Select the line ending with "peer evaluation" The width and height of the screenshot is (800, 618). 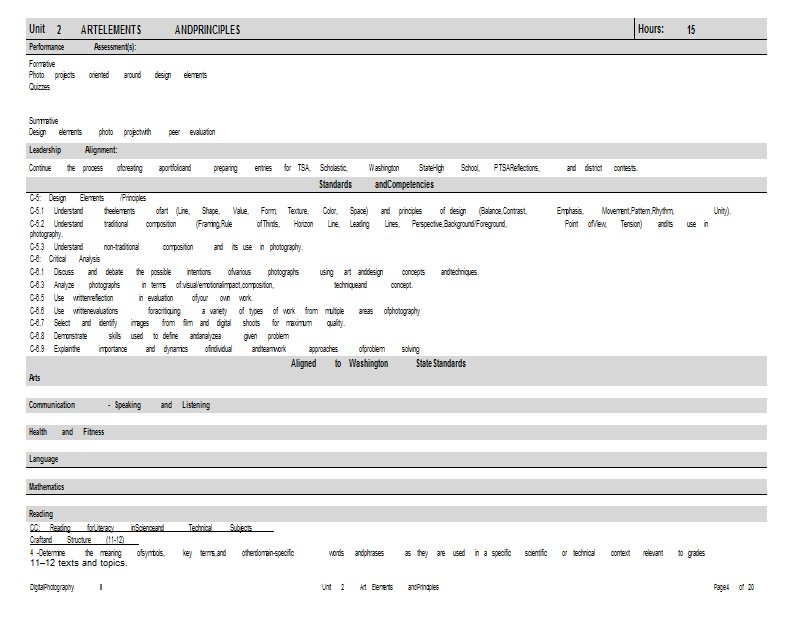click(x=122, y=132)
